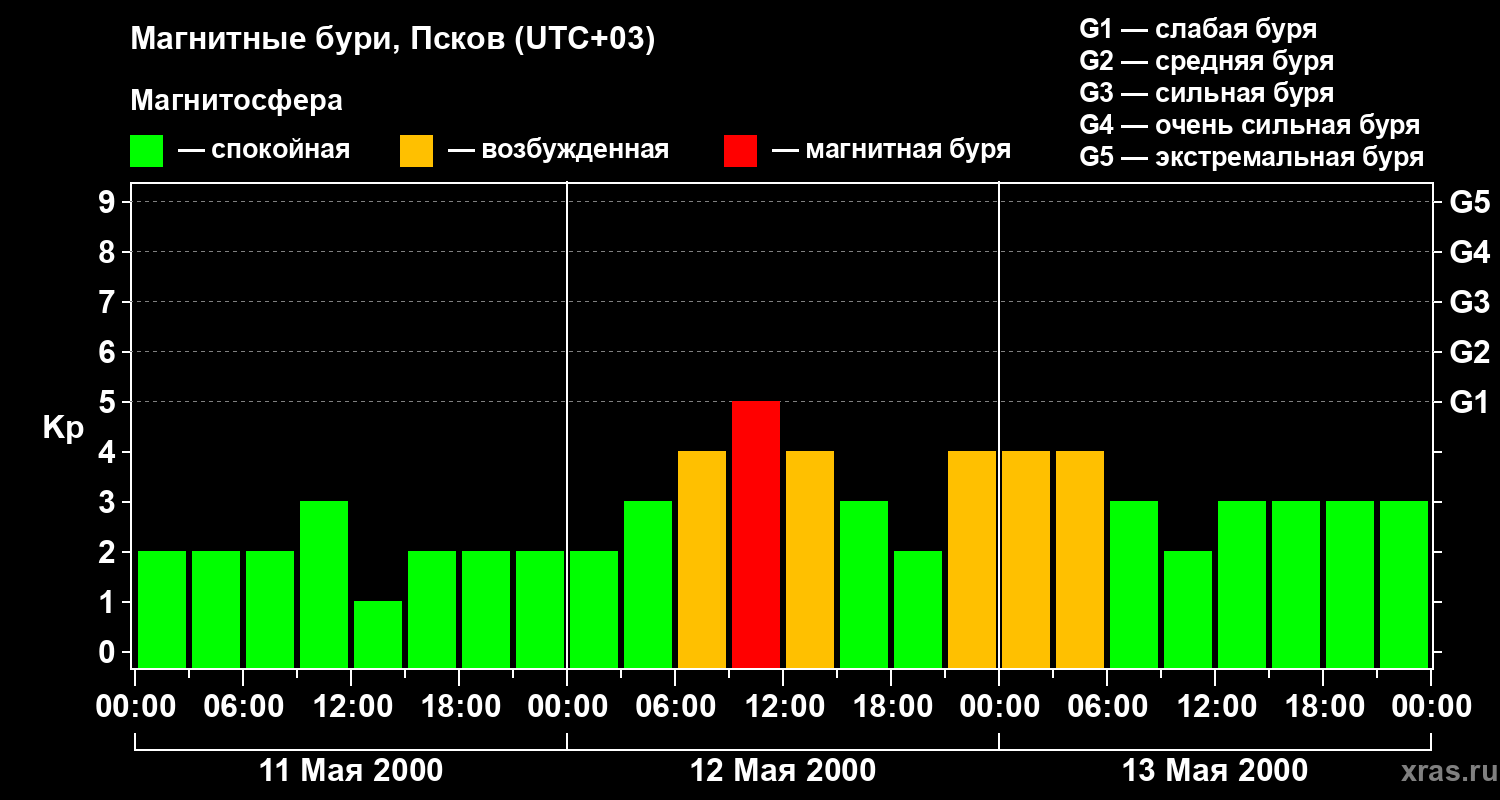Click the shortest green bar on 11 May
The image size is (1500, 800).
378,634
